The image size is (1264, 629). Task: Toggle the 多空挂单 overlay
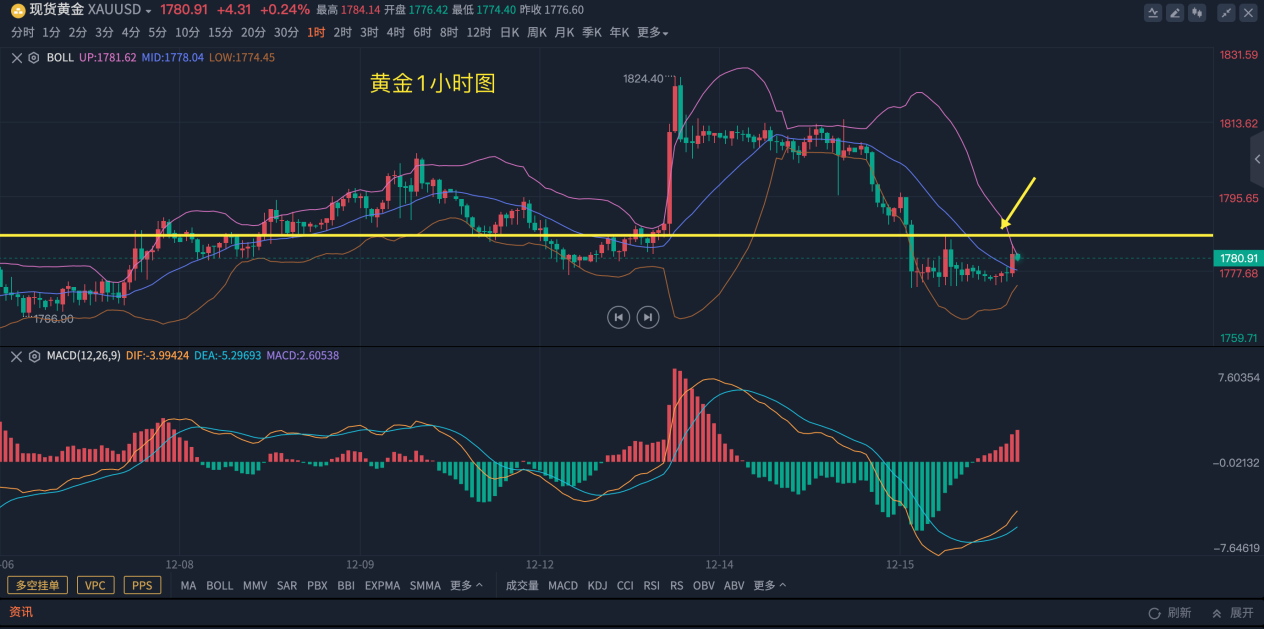pos(37,585)
